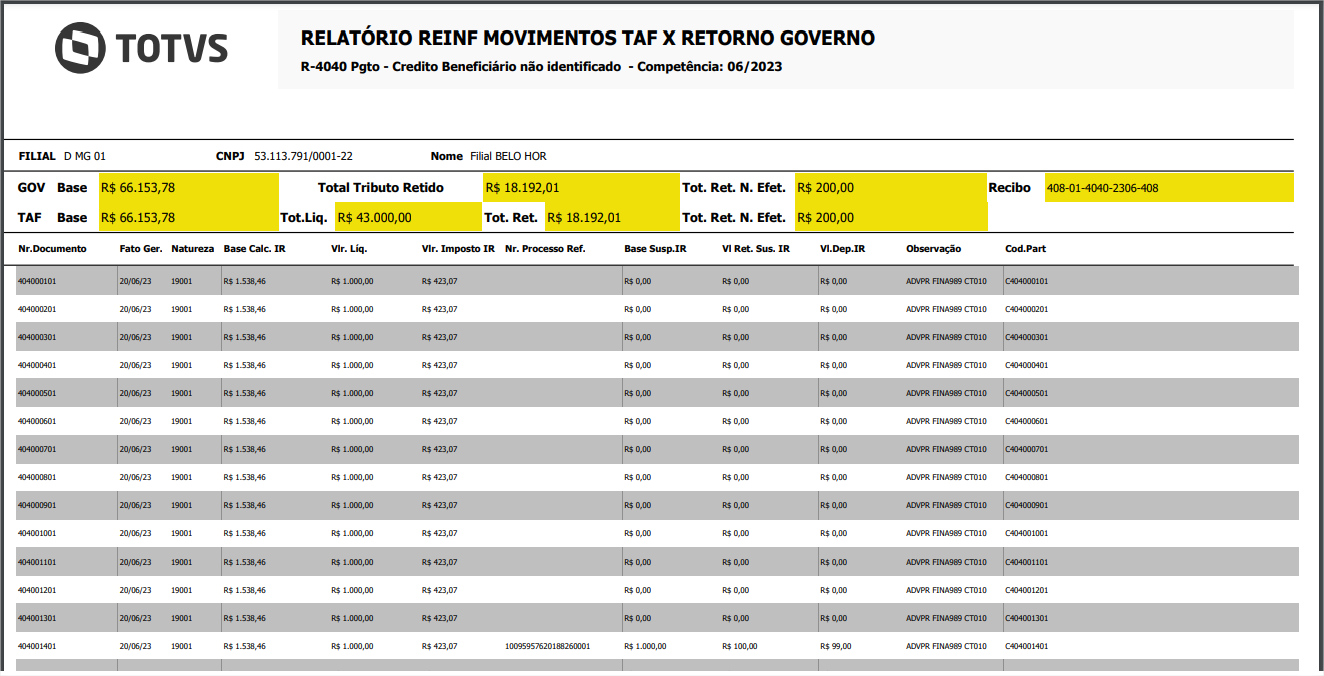Select document number 404000201
Viewport: 1324px width, 676px height.
(37, 310)
